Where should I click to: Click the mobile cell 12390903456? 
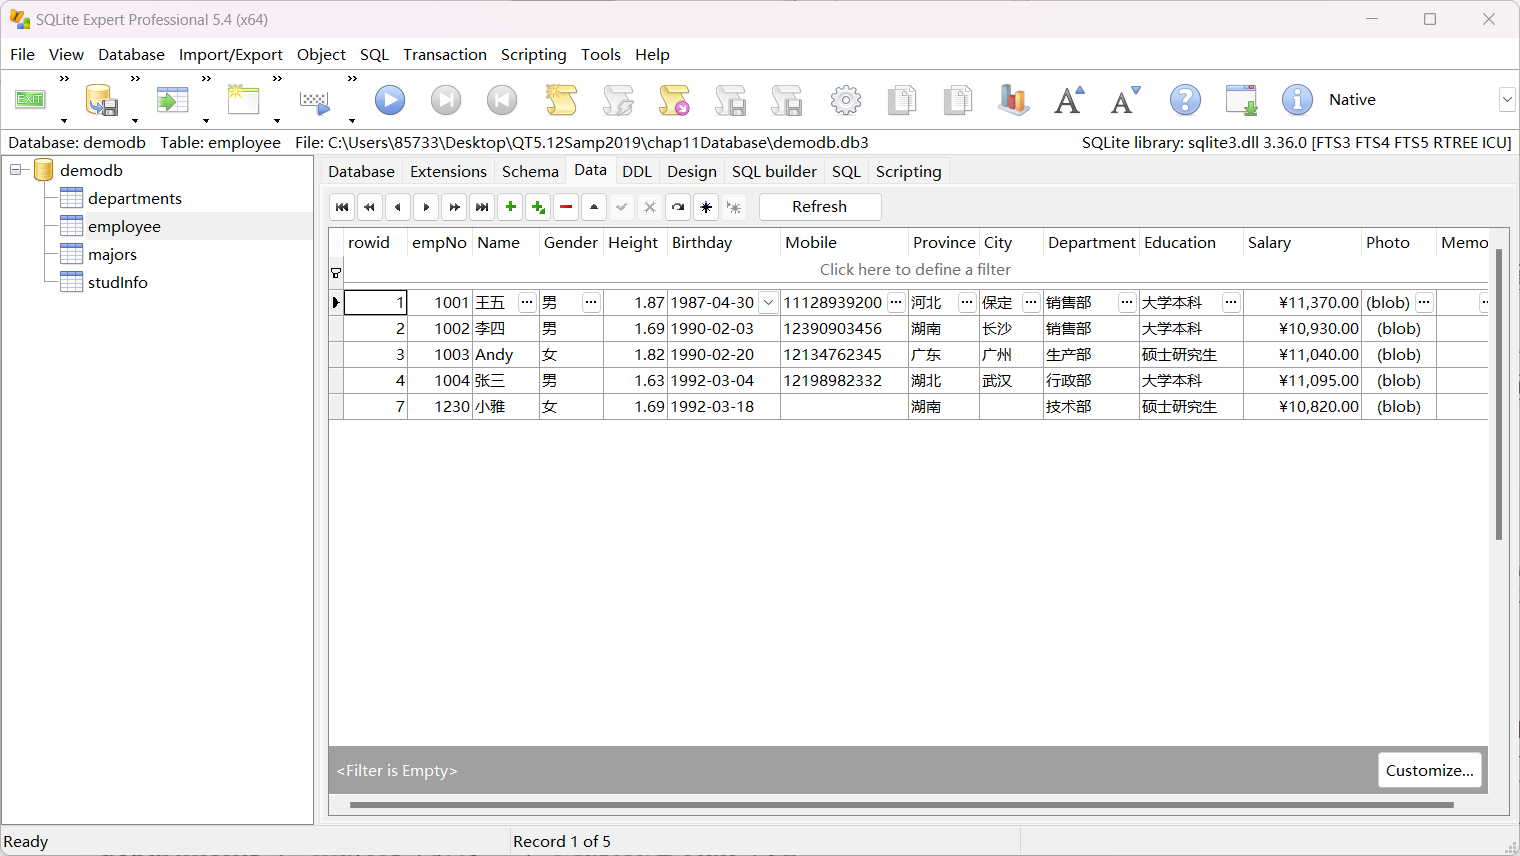[844, 328]
